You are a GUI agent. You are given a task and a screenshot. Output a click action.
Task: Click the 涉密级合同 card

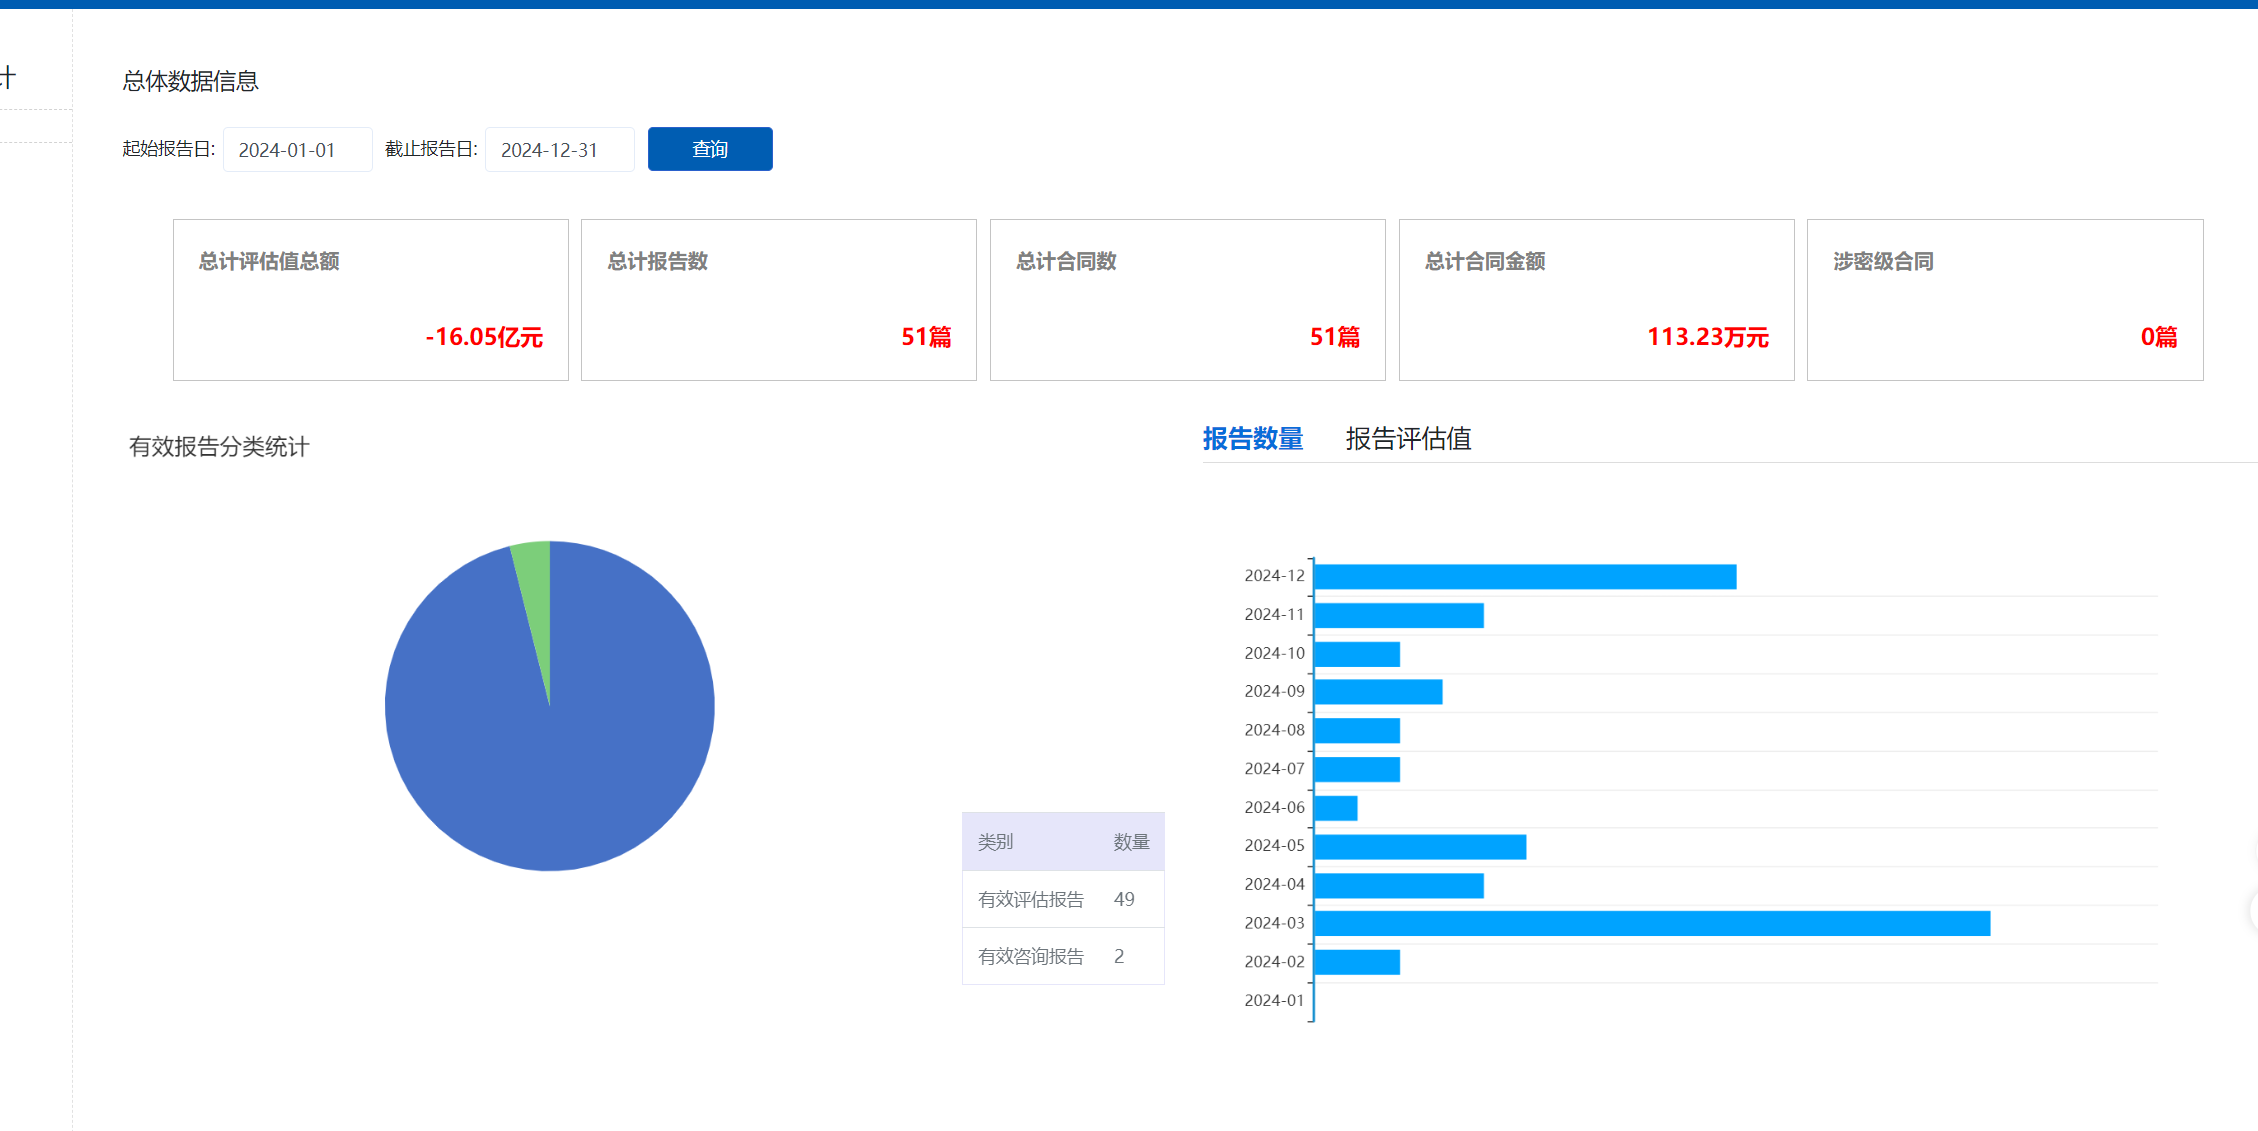(x=2004, y=300)
